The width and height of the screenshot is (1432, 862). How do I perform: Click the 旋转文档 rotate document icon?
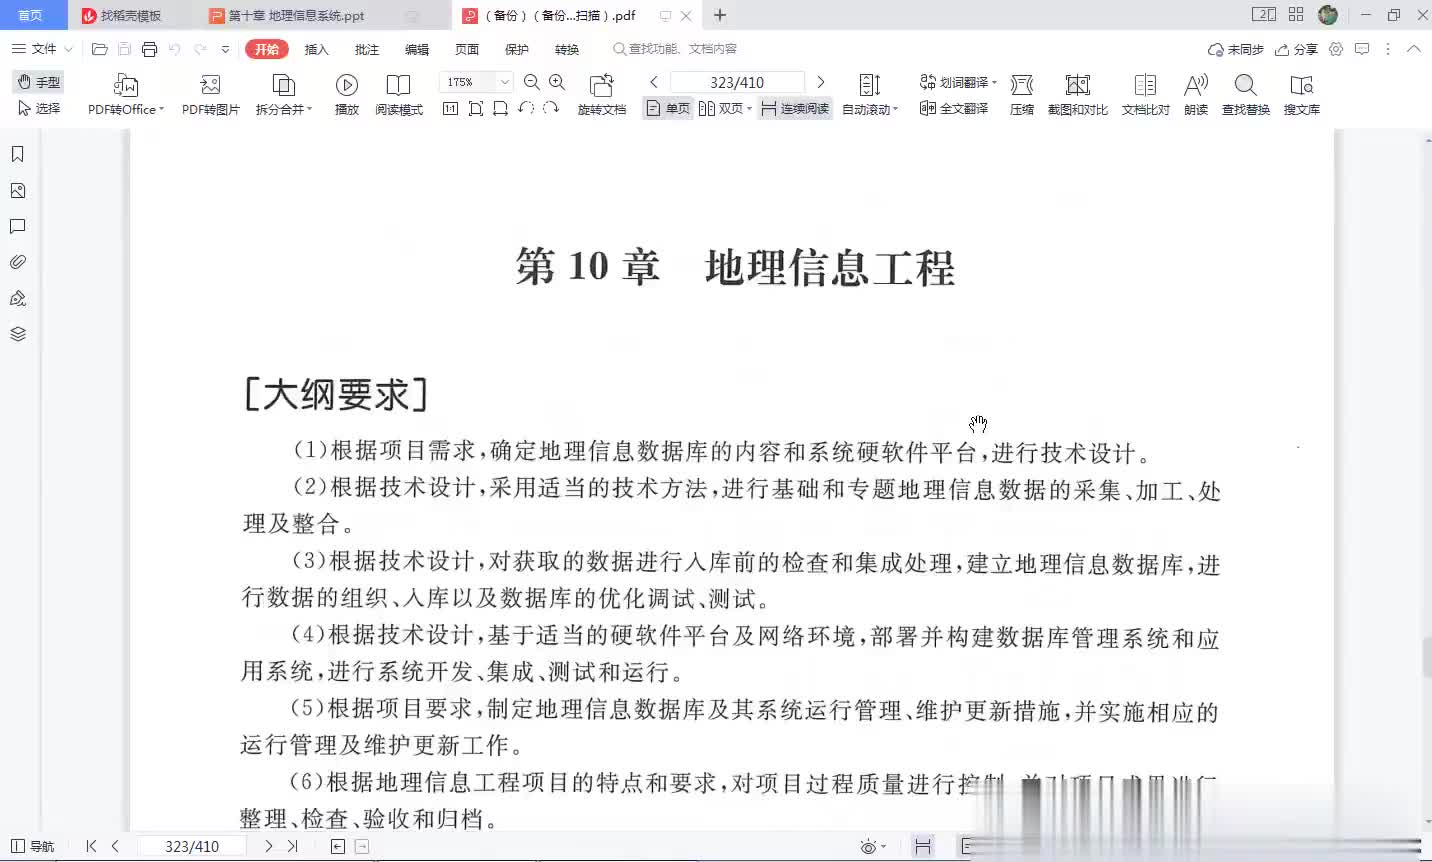click(601, 86)
